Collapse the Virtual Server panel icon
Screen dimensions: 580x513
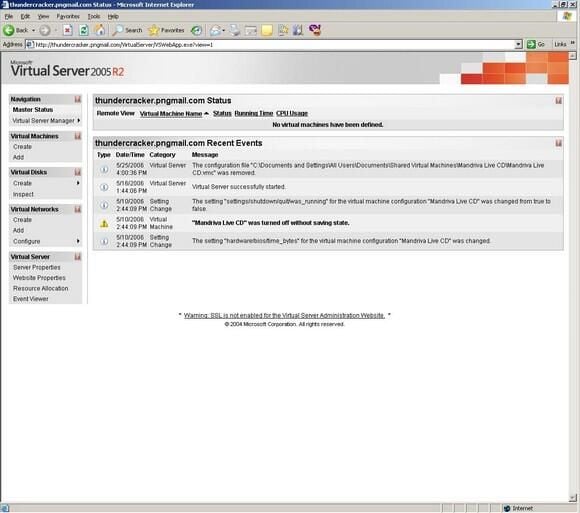tap(77, 257)
